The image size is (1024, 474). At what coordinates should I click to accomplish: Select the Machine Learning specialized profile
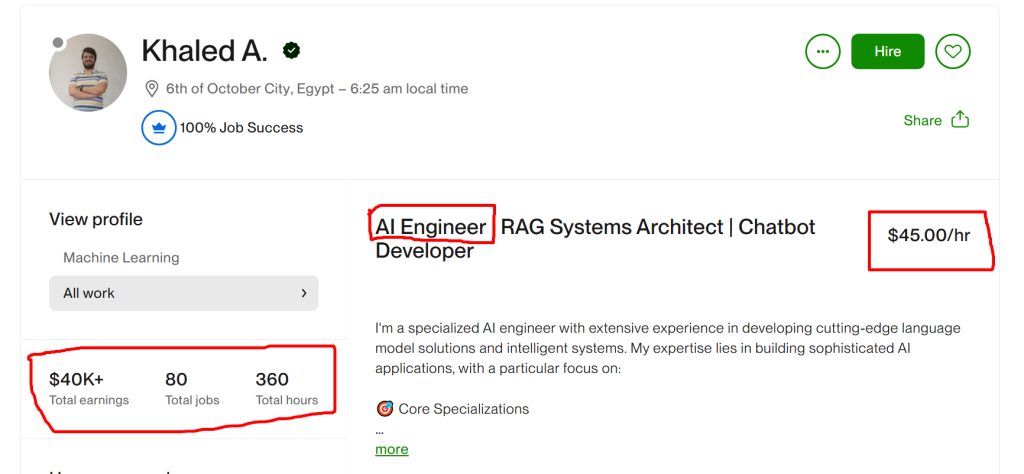(121, 257)
